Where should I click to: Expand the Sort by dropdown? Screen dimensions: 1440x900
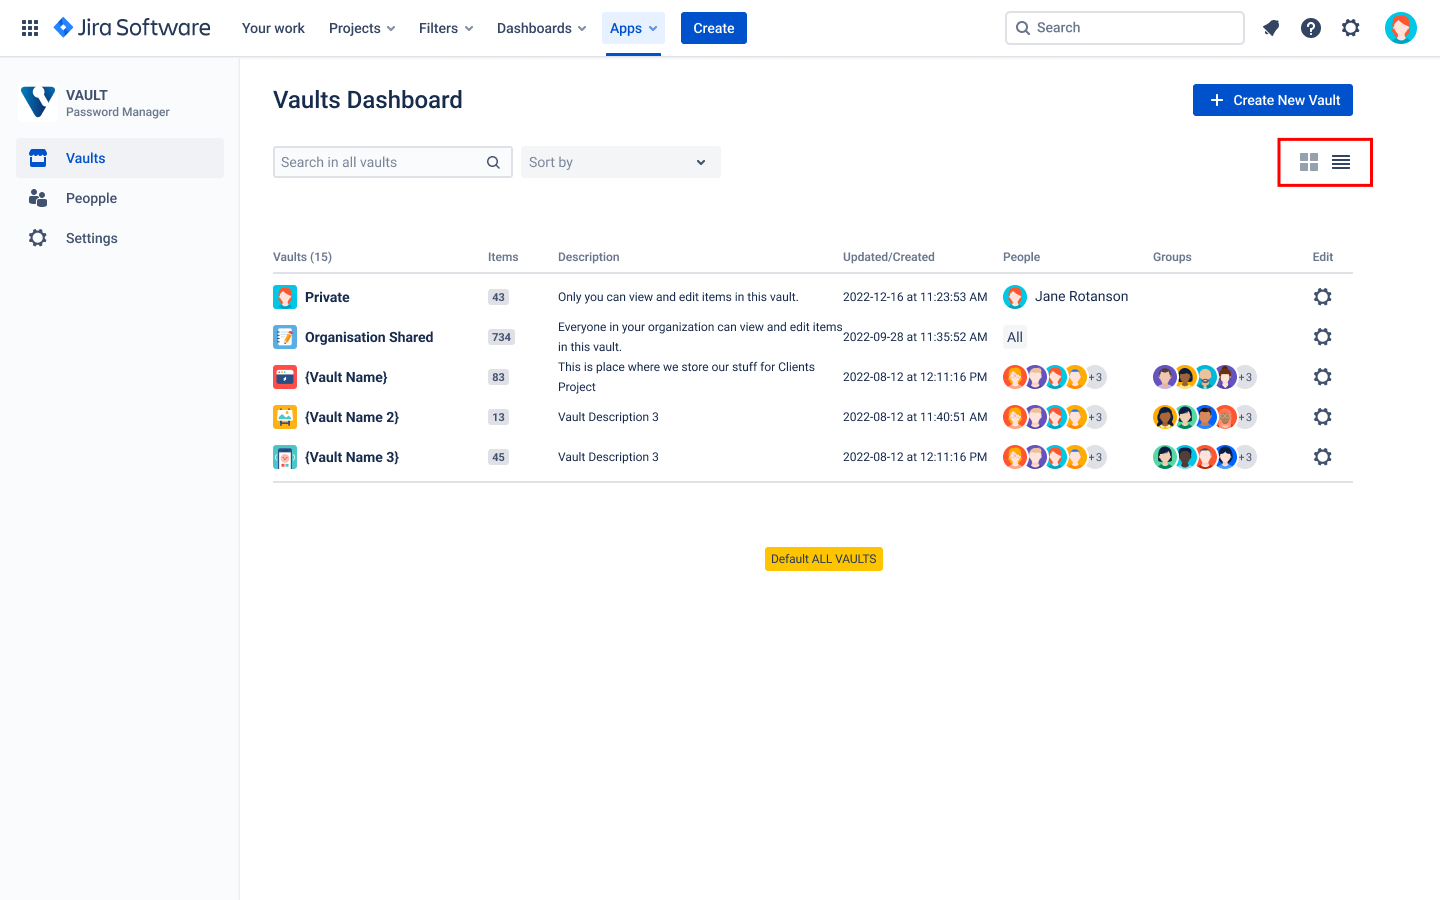pyautogui.click(x=620, y=162)
